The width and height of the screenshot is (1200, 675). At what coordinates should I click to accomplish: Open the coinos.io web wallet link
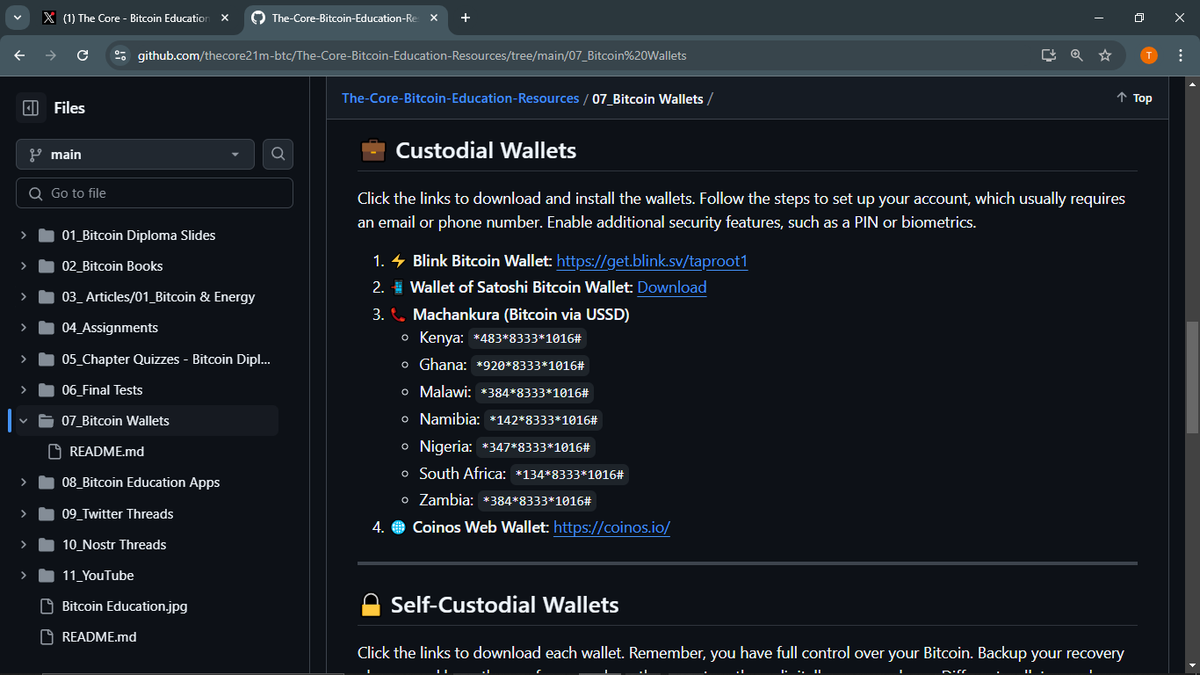(611, 527)
